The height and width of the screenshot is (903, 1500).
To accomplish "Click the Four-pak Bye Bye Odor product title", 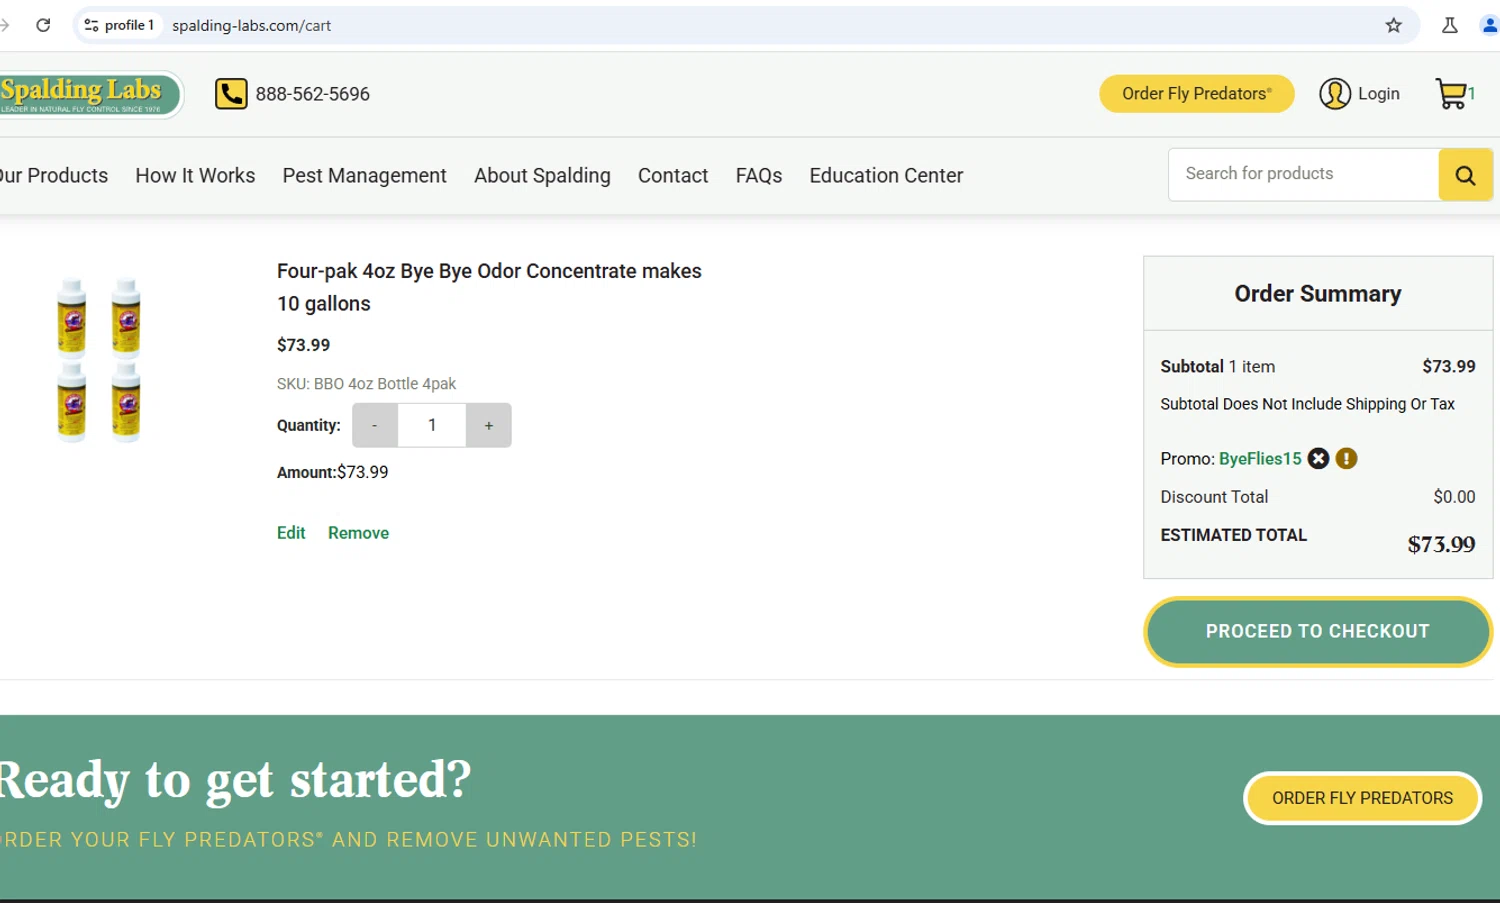I will tap(489, 287).
